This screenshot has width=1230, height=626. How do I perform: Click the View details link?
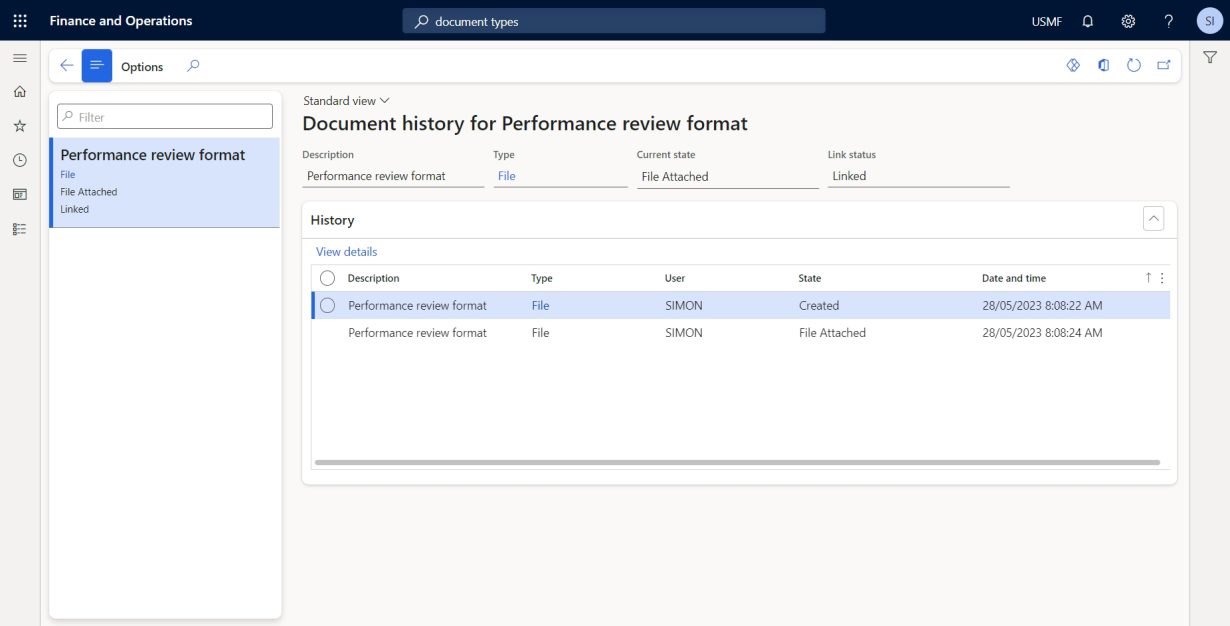point(345,251)
